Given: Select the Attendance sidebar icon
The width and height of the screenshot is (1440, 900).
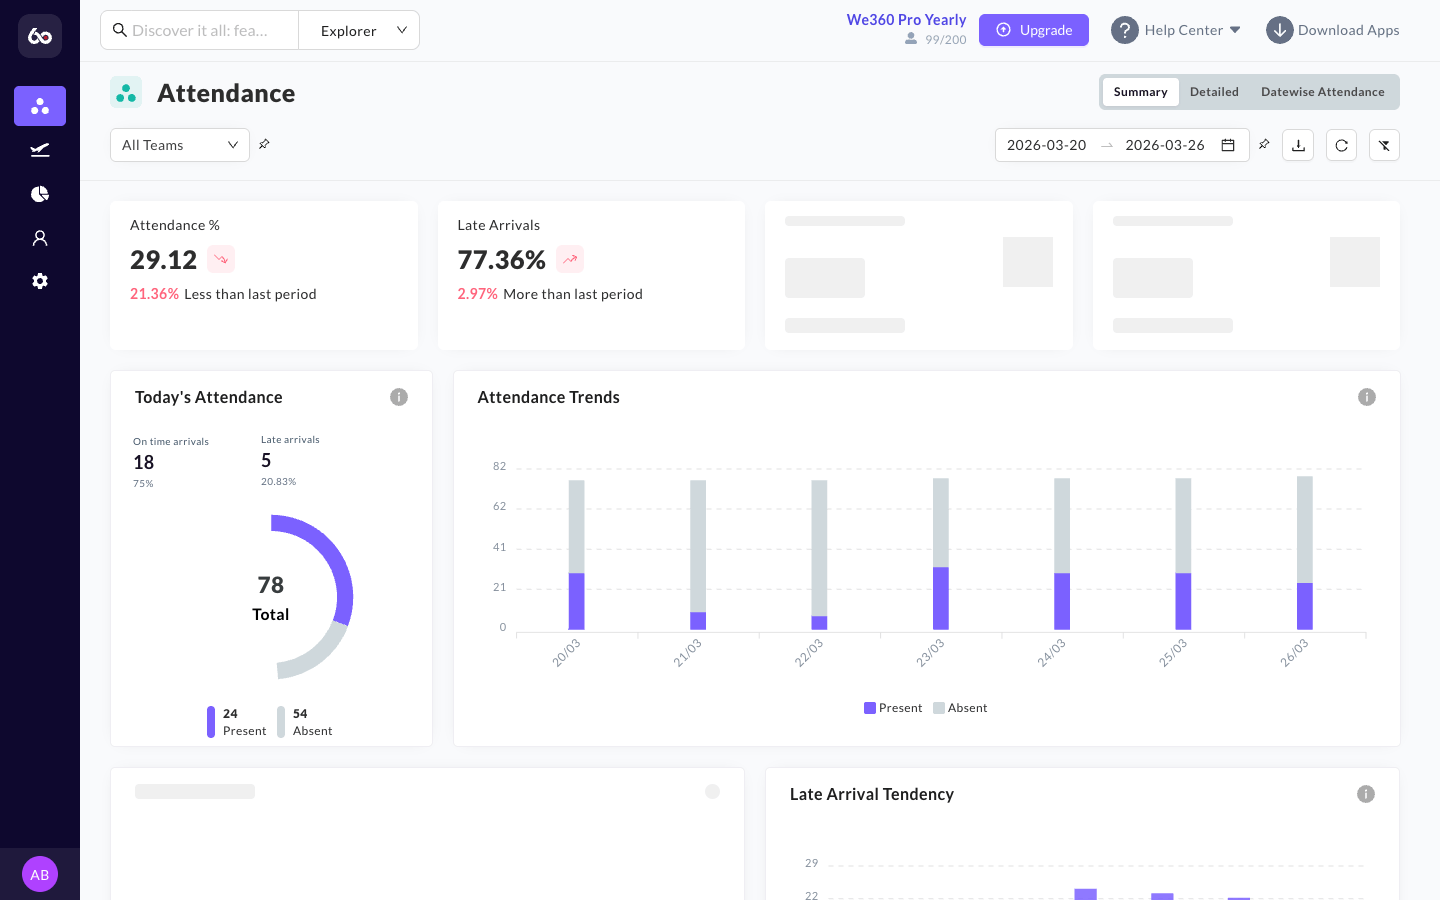Looking at the screenshot, I should click(40, 106).
